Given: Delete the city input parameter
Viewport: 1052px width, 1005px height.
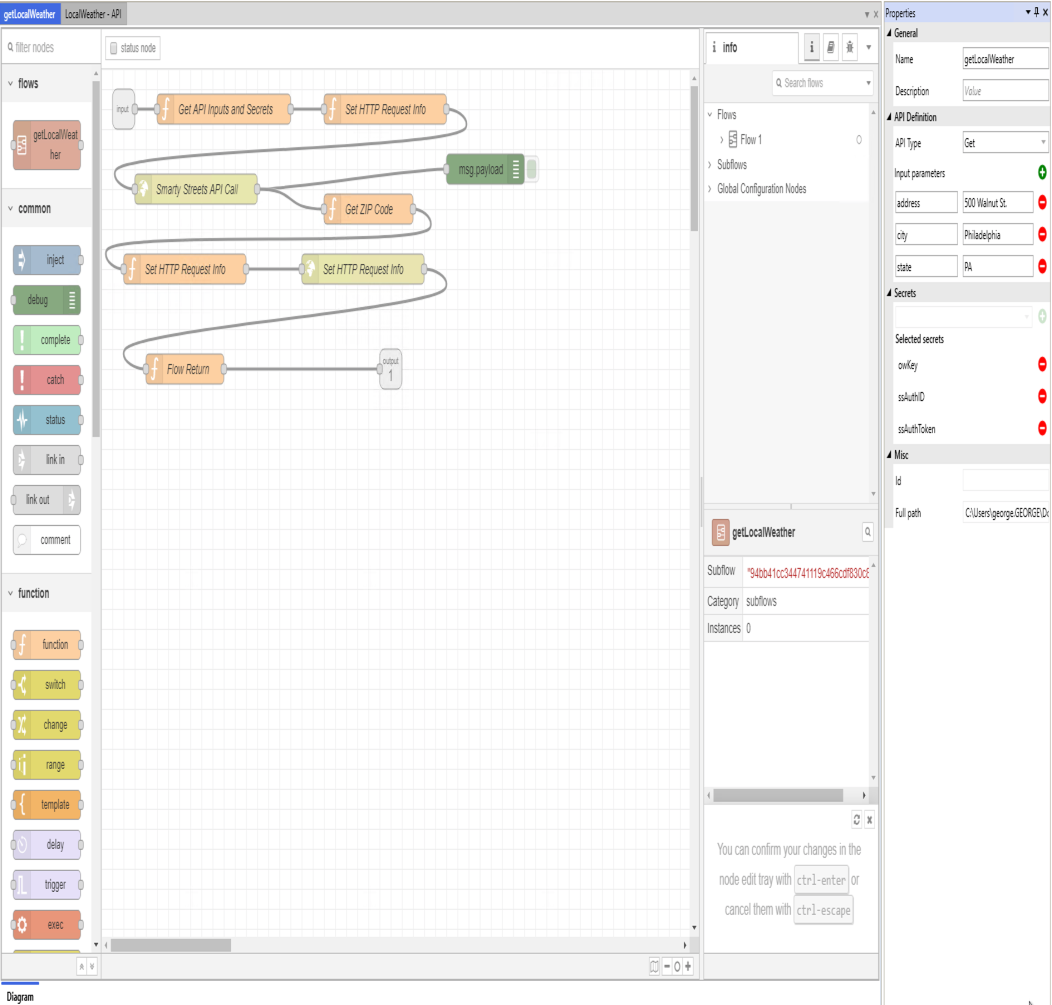Looking at the screenshot, I should [1042, 235].
